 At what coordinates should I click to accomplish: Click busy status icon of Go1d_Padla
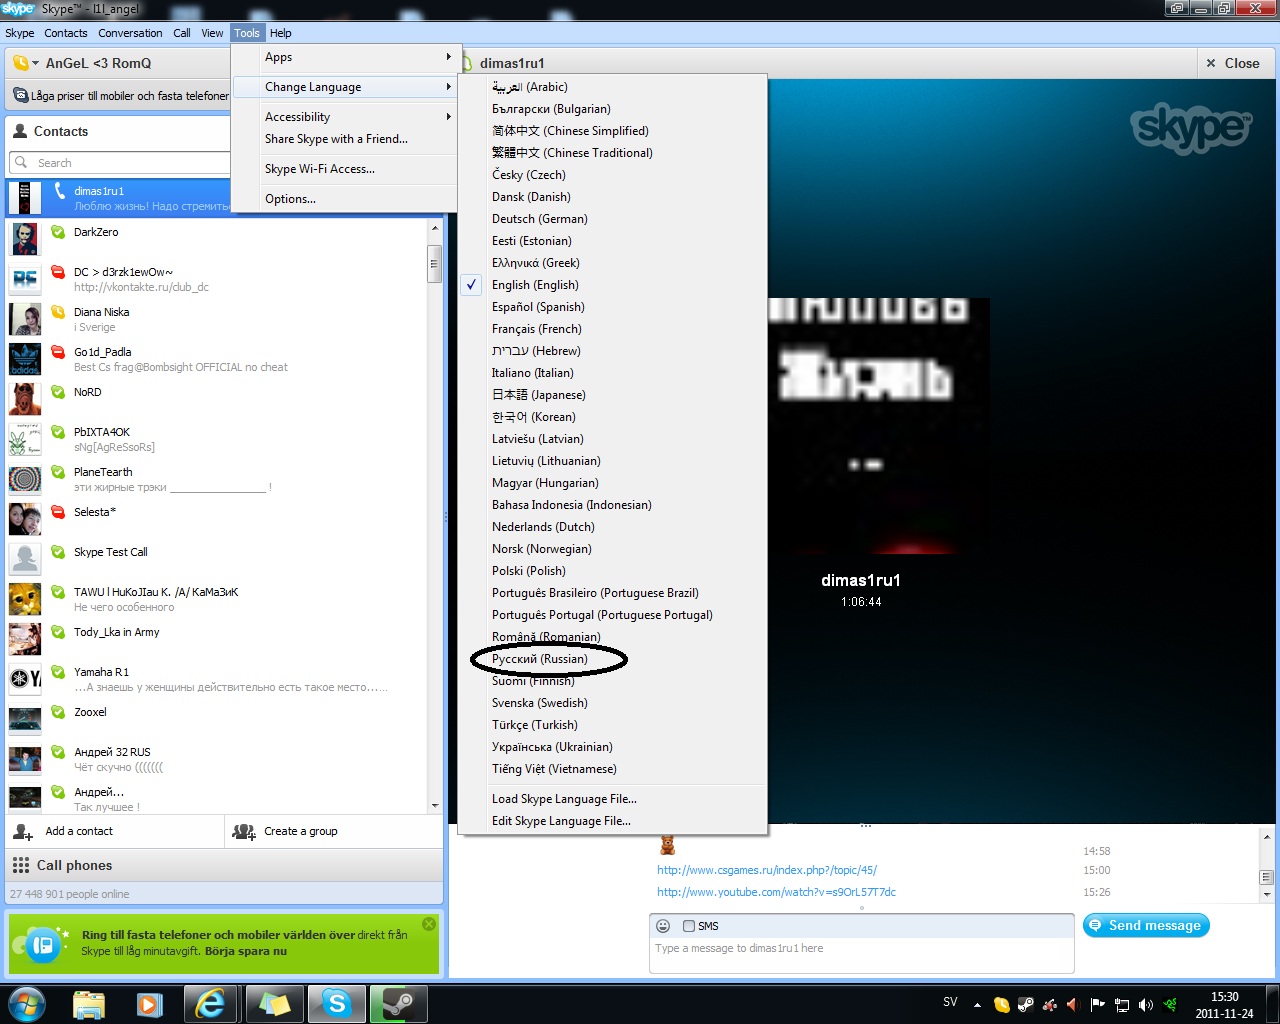[x=58, y=352]
